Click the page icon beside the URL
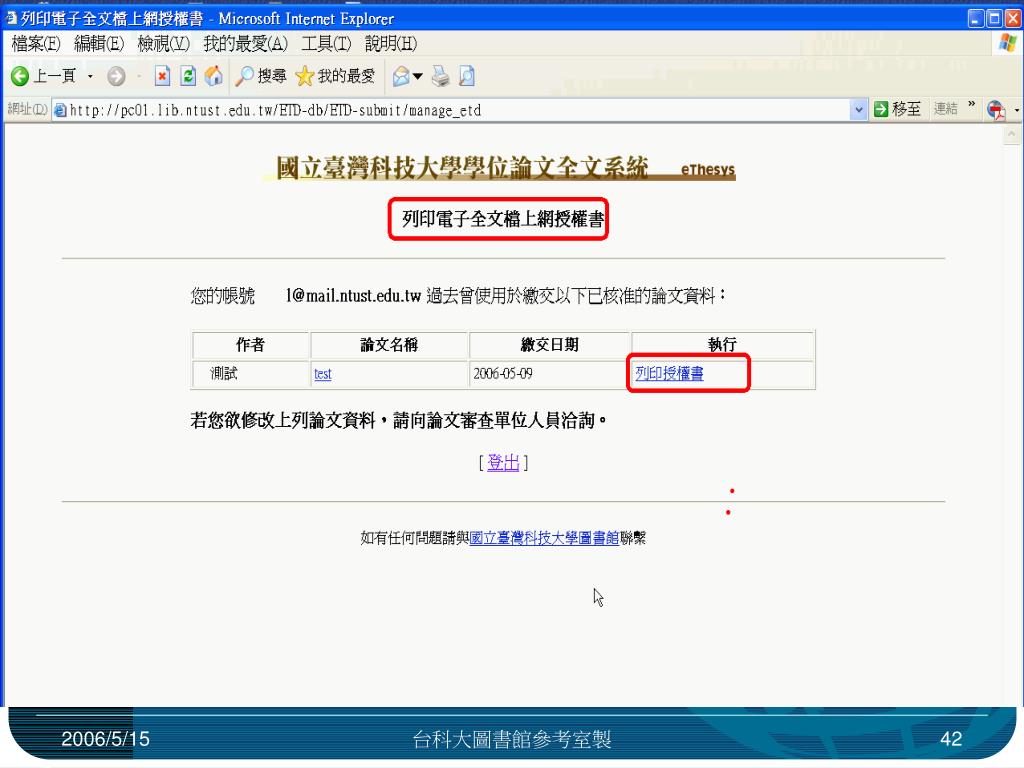 60,110
